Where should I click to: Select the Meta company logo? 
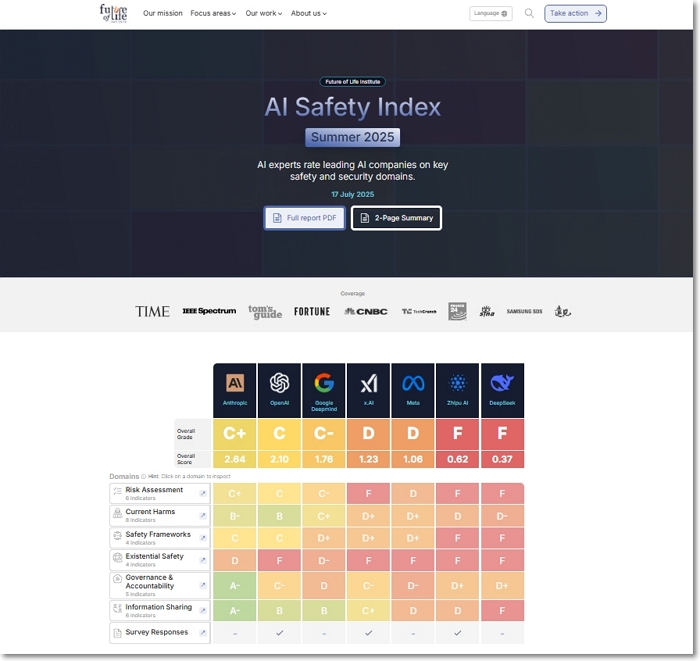(413, 383)
